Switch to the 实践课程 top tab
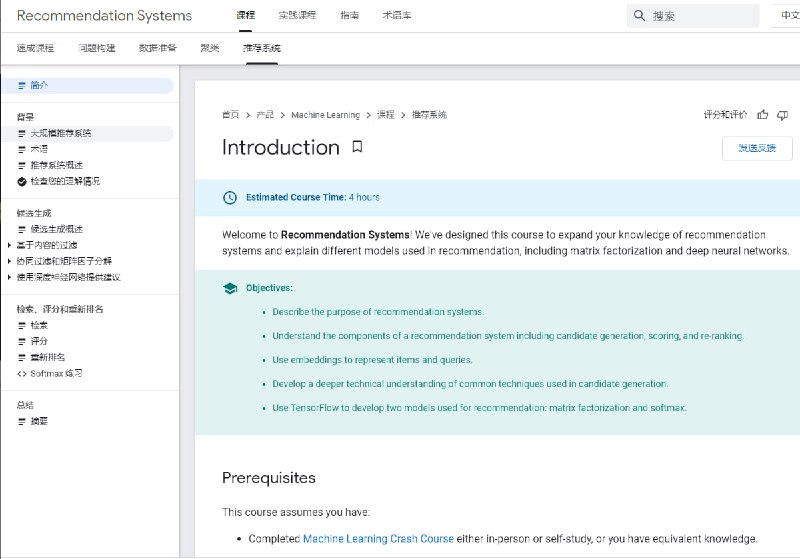This screenshot has height=559, width=800. (x=297, y=16)
